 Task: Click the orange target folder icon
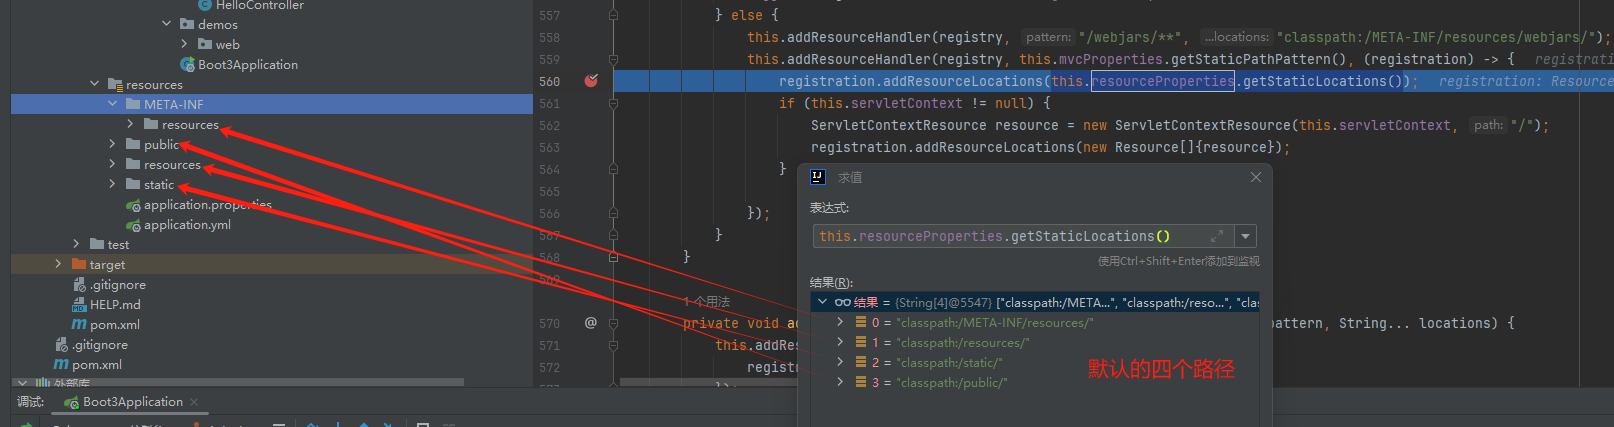[x=79, y=265]
